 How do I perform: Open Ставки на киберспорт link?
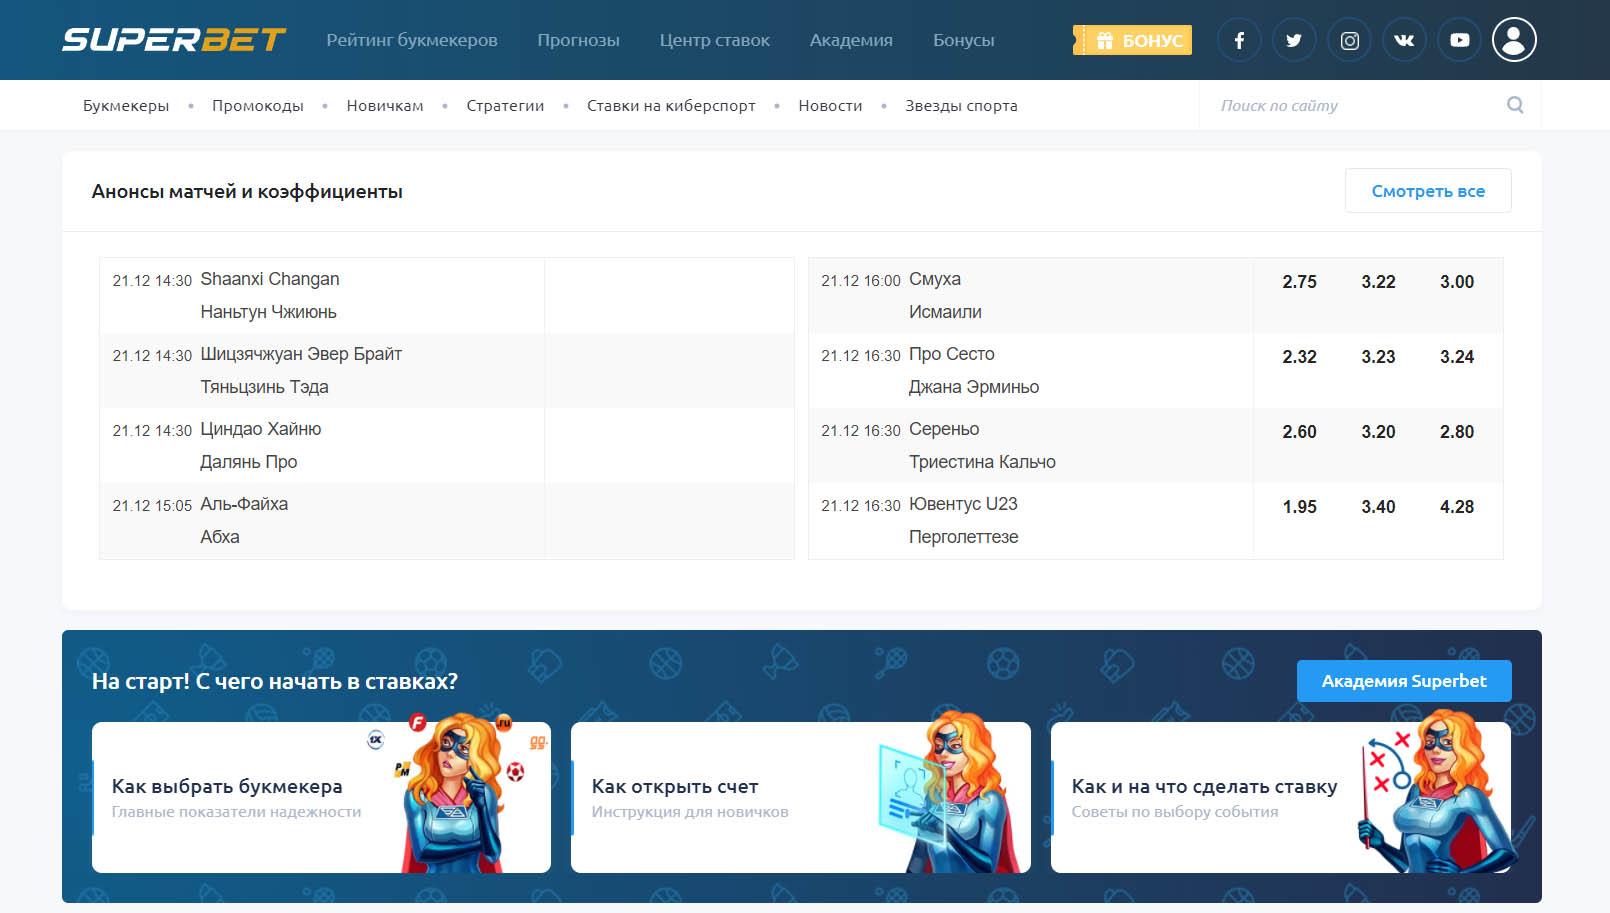tap(671, 105)
